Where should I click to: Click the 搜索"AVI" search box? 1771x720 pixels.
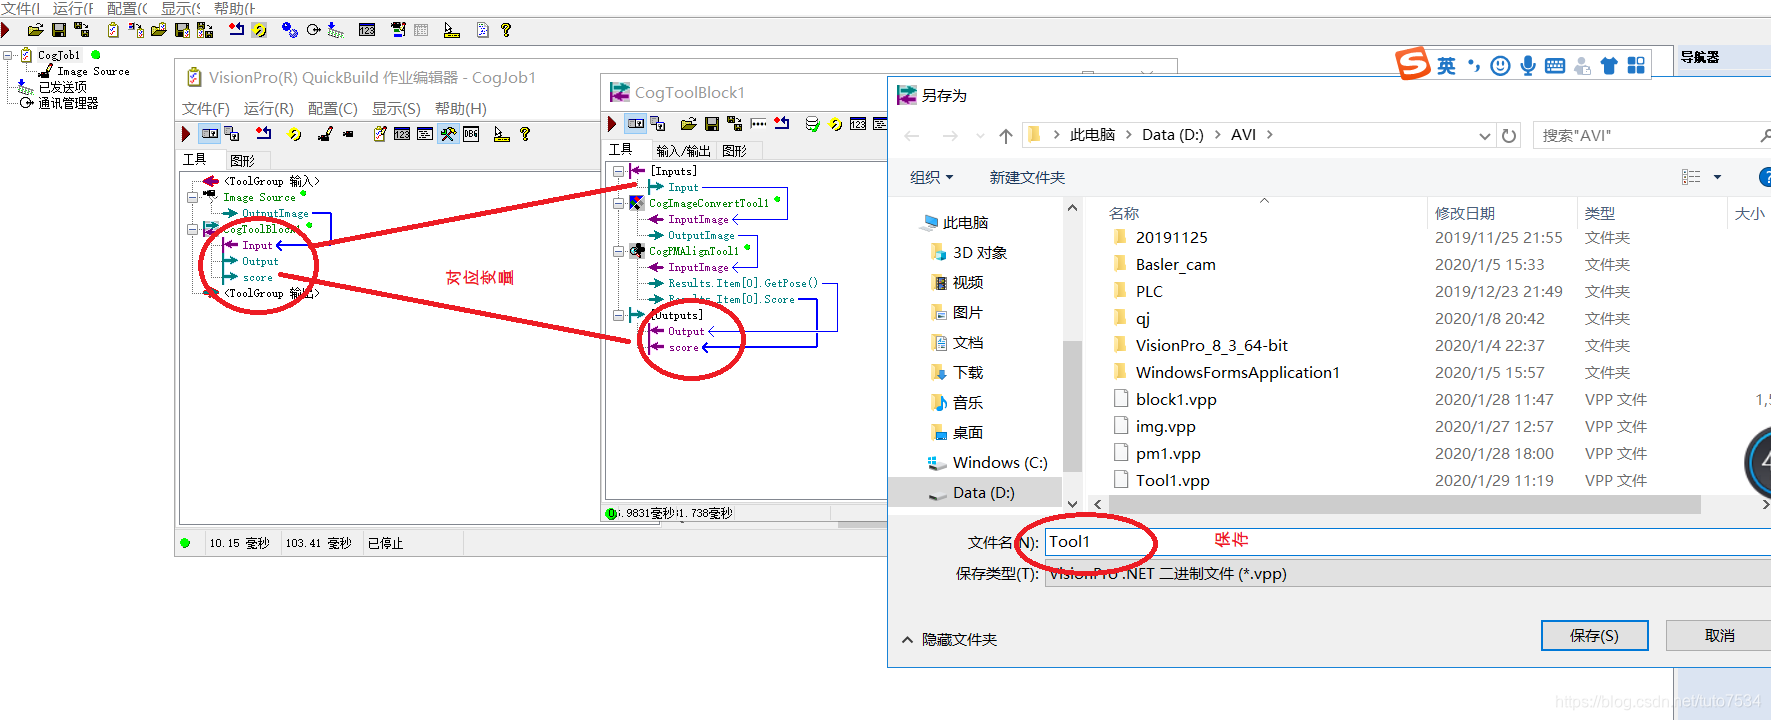tap(1650, 135)
